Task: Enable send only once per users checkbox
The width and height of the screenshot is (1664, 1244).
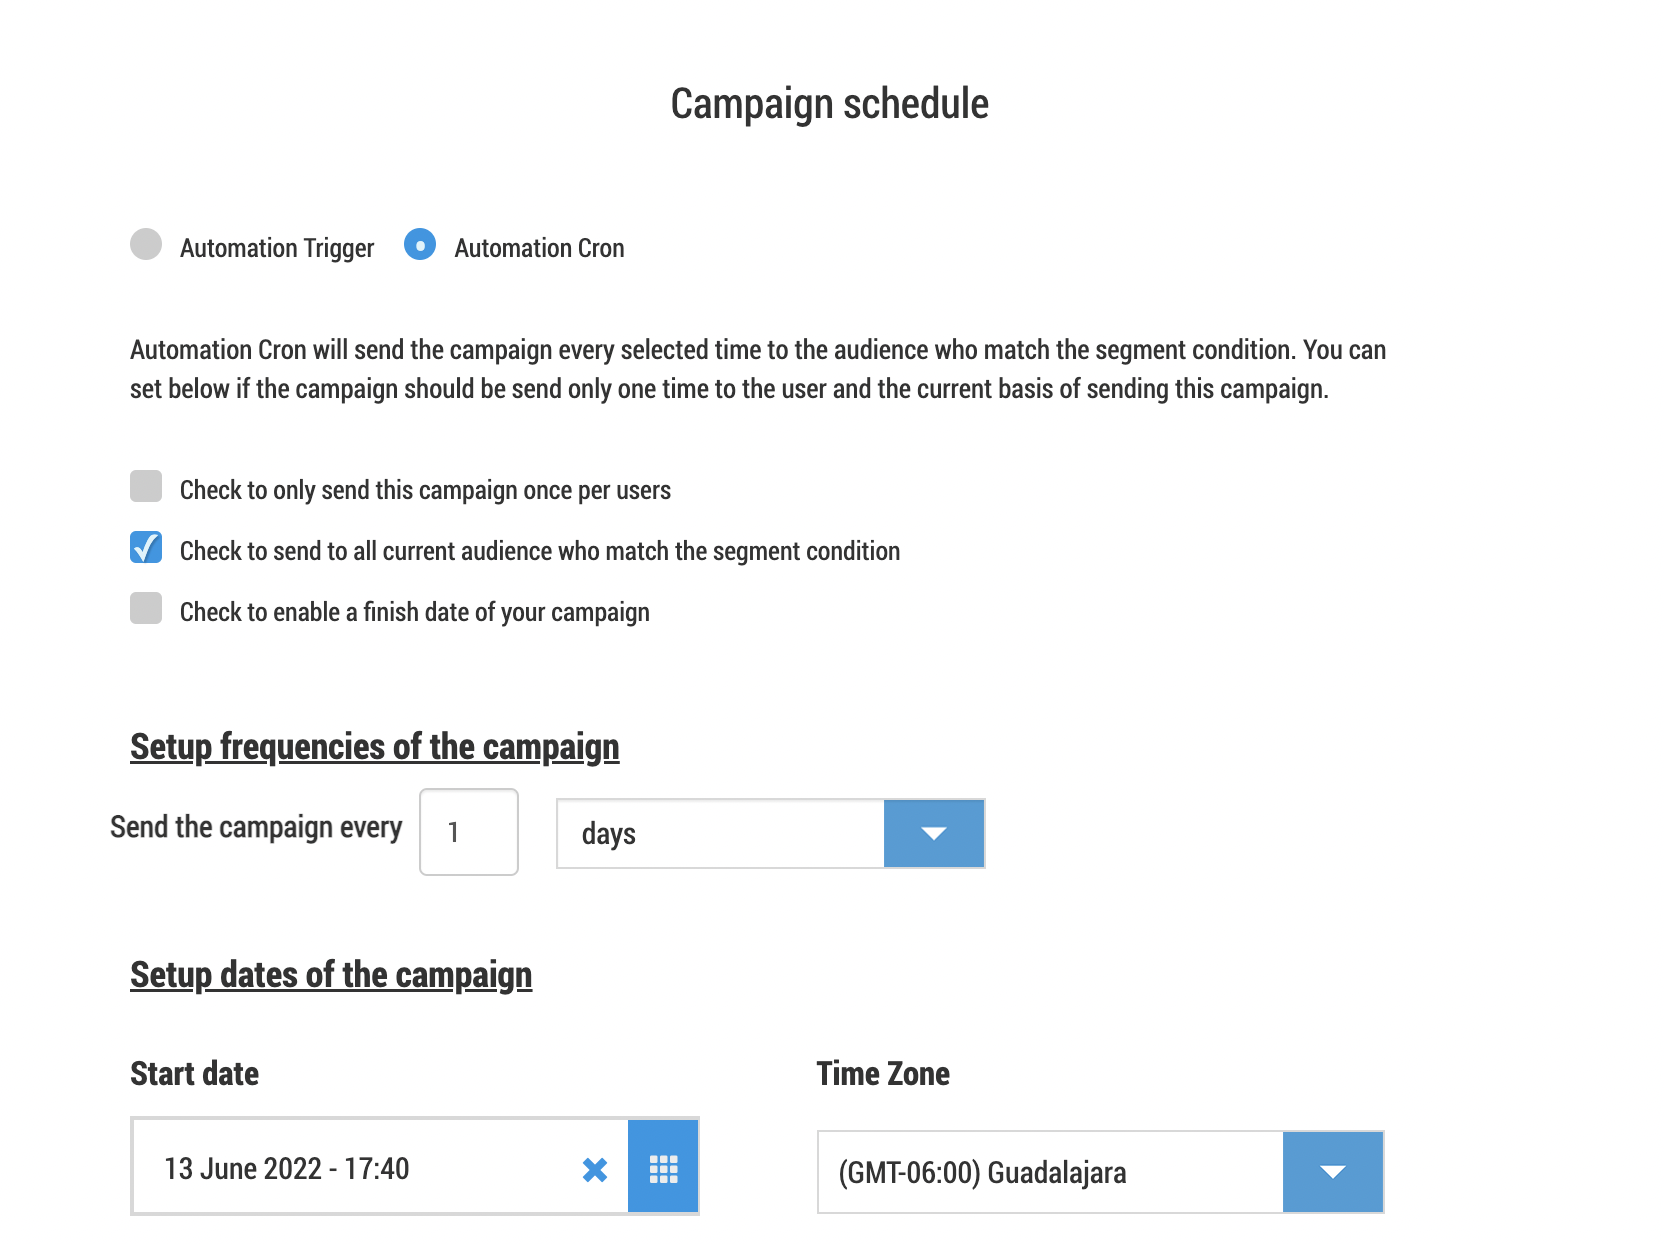Action: [x=146, y=486]
